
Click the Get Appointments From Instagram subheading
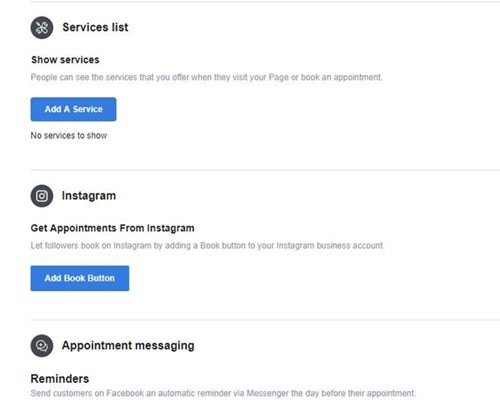tap(112, 228)
